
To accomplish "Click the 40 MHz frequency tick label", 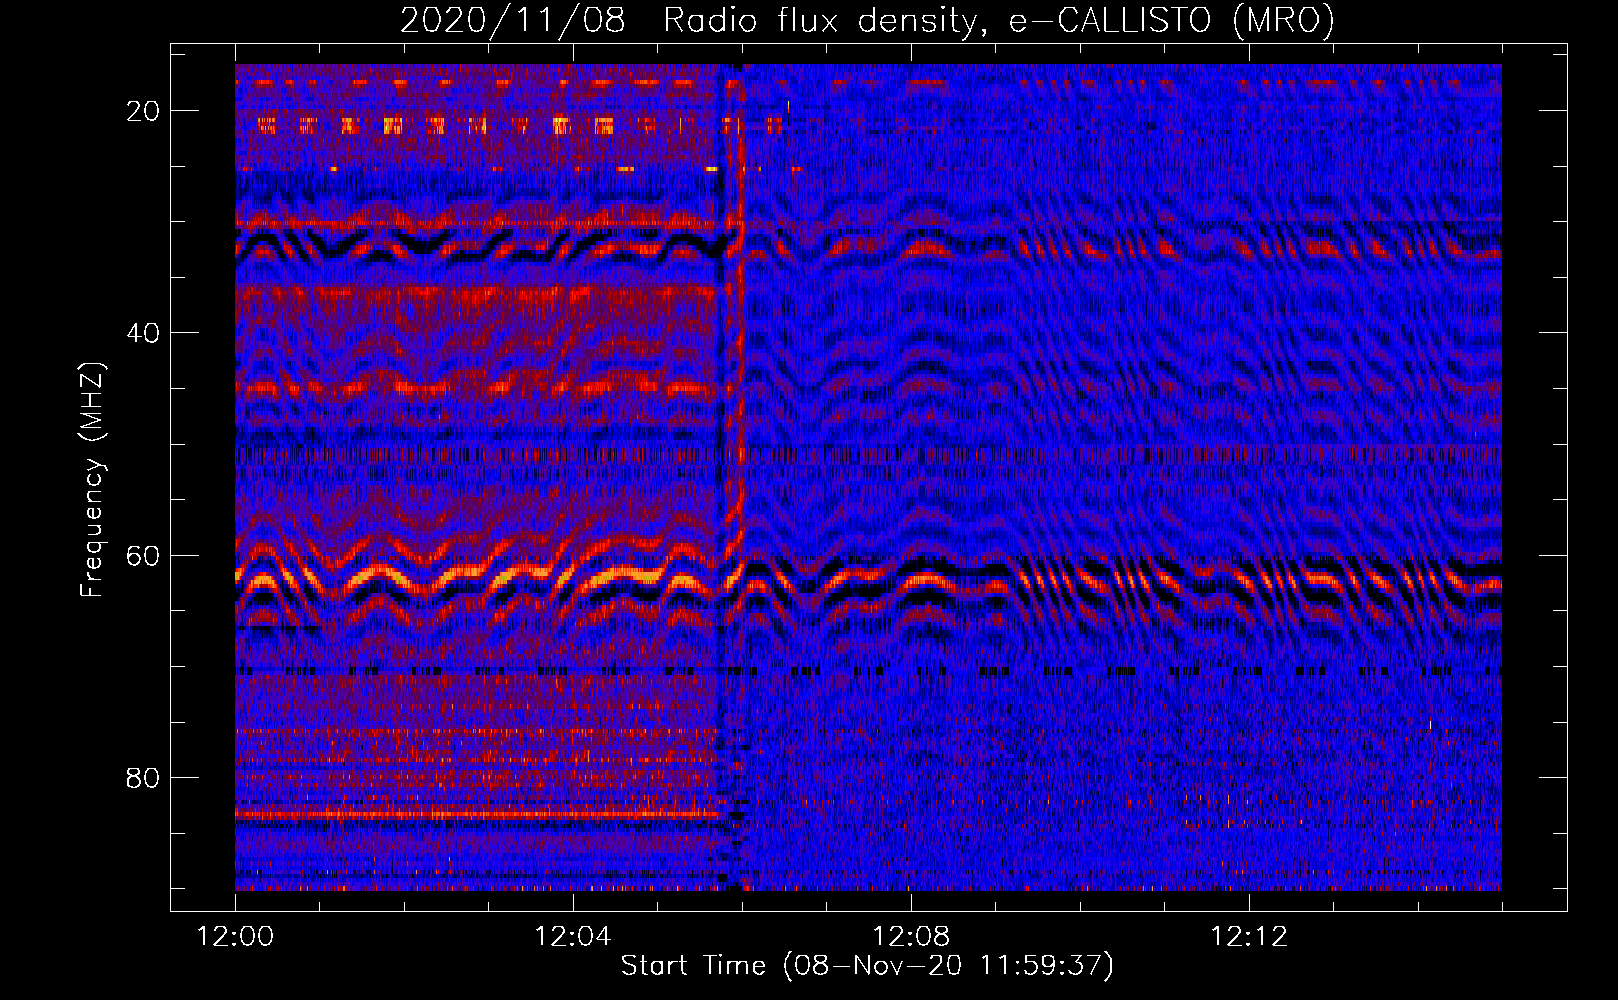I will pyautogui.click(x=143, y=333).
